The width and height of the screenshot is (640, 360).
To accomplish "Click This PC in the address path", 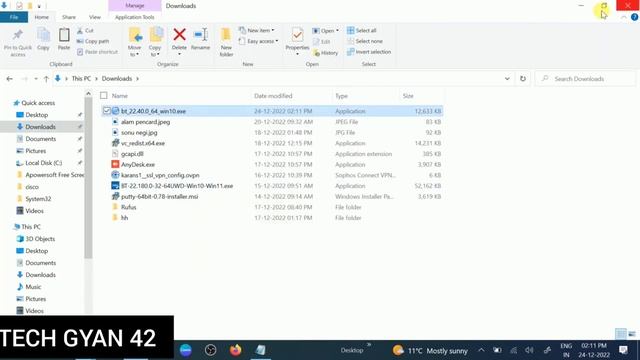I will (81, 79).
